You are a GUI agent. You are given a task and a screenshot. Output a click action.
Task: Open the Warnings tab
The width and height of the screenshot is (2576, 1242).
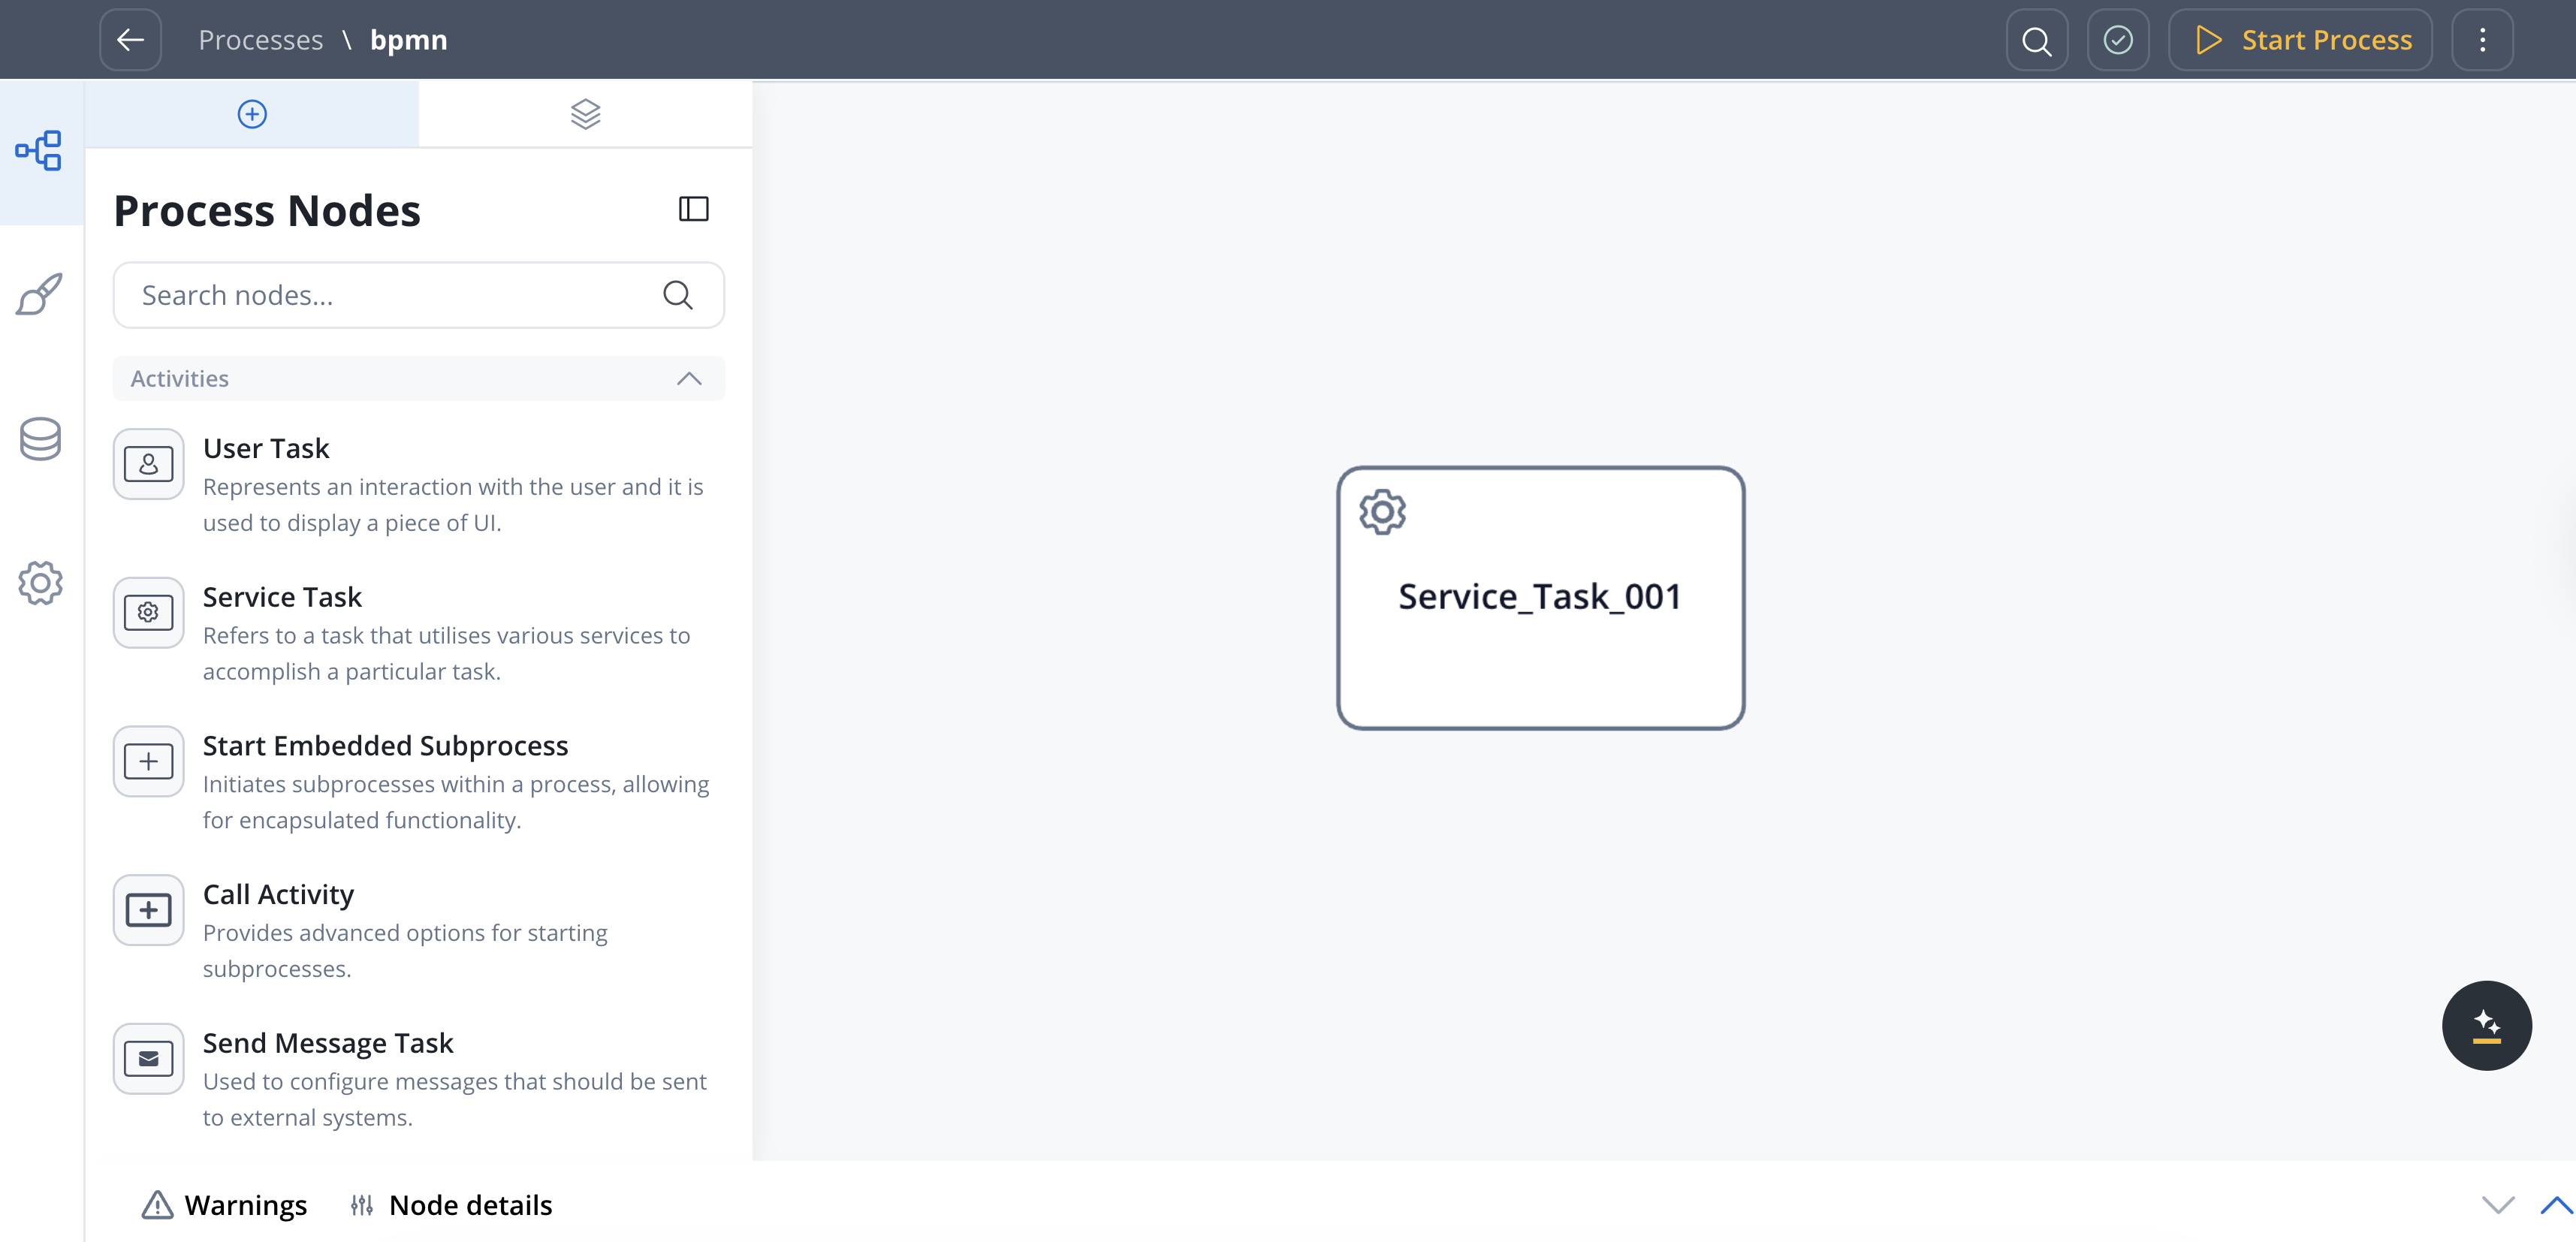tap(225, 1205)
